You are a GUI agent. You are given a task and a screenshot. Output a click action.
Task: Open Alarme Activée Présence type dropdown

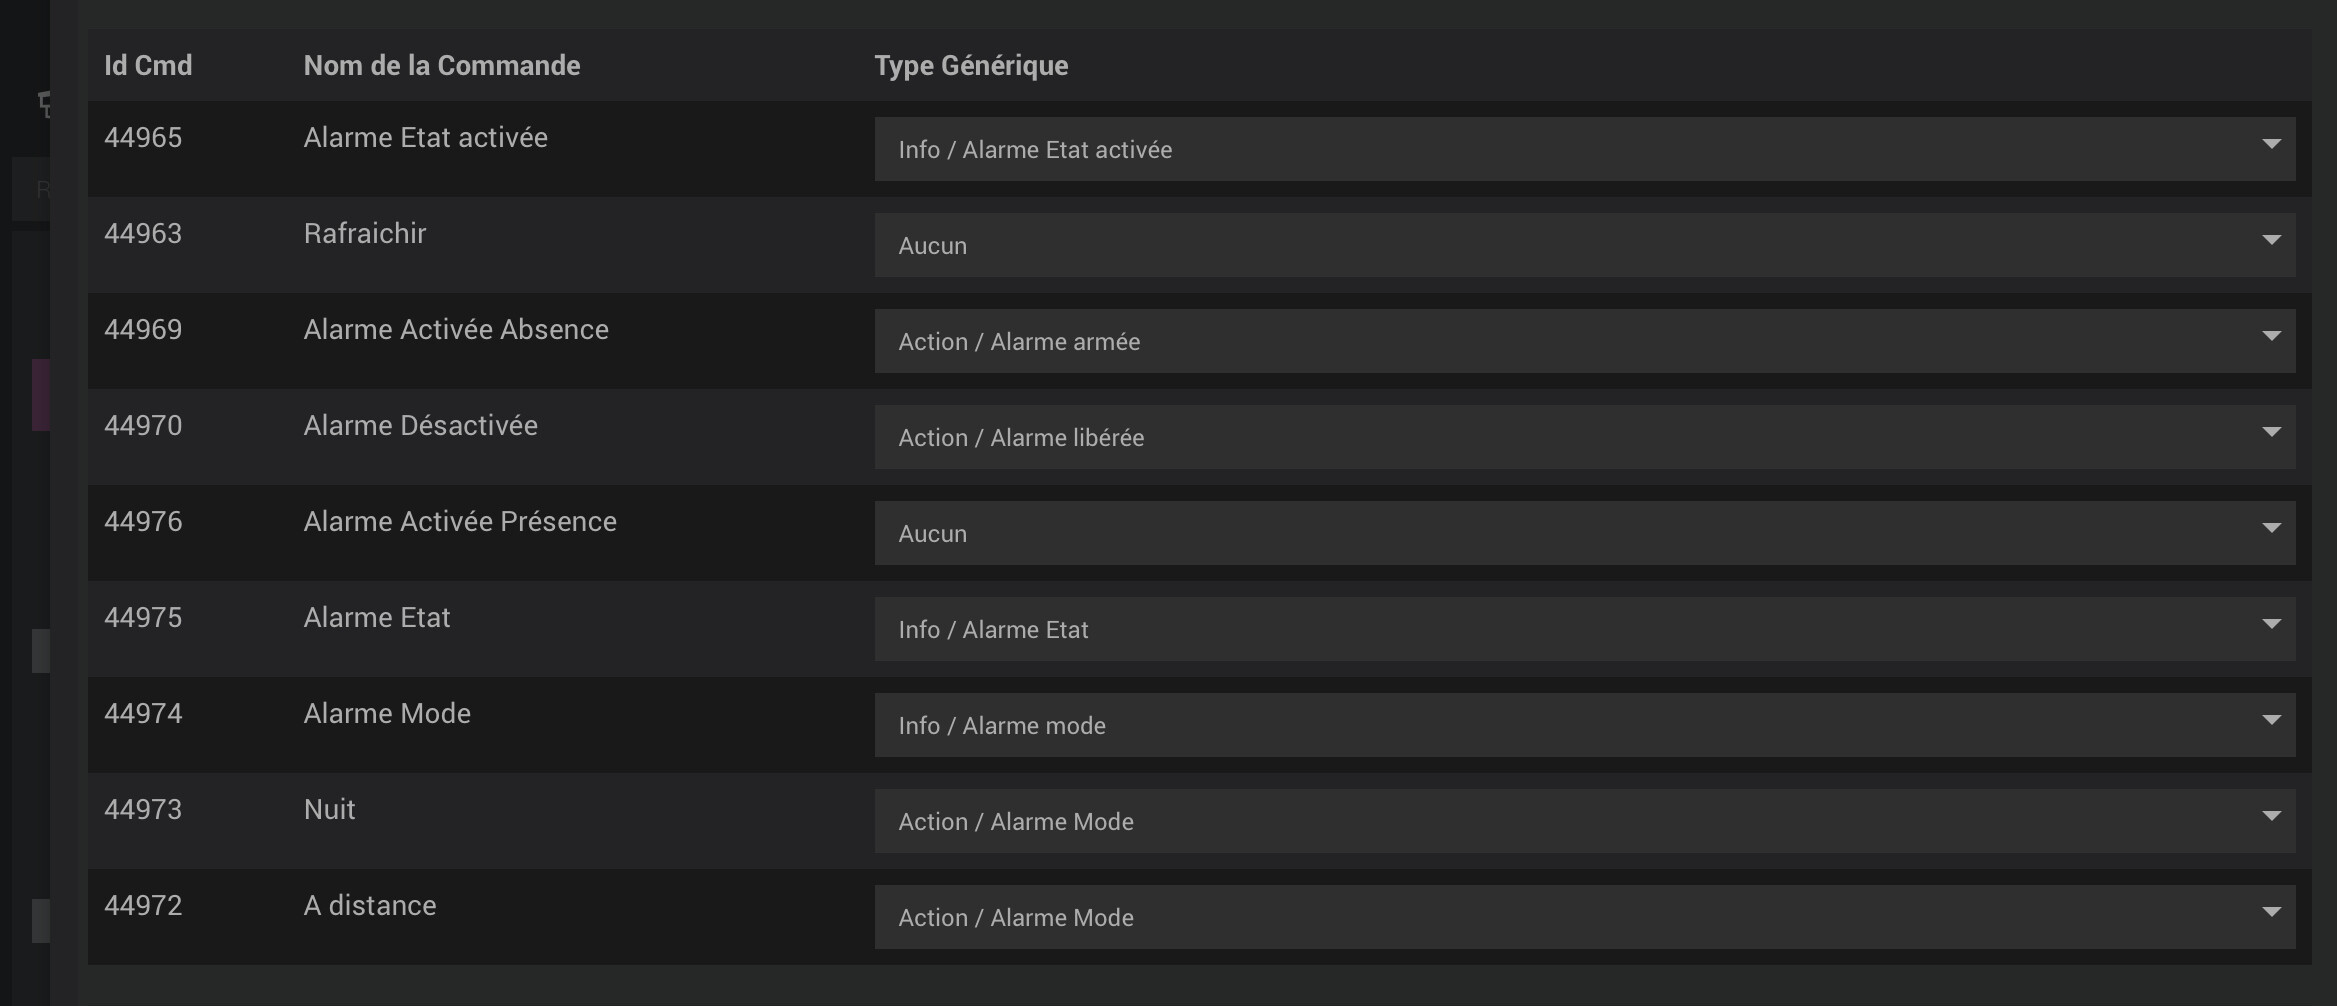pos(1584,533)
